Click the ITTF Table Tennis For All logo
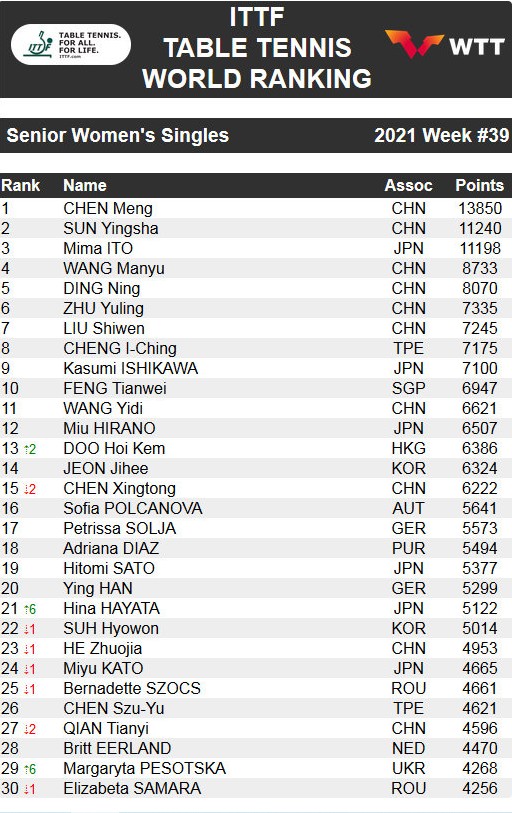512x813 pixels. click(x=71, y=45)
